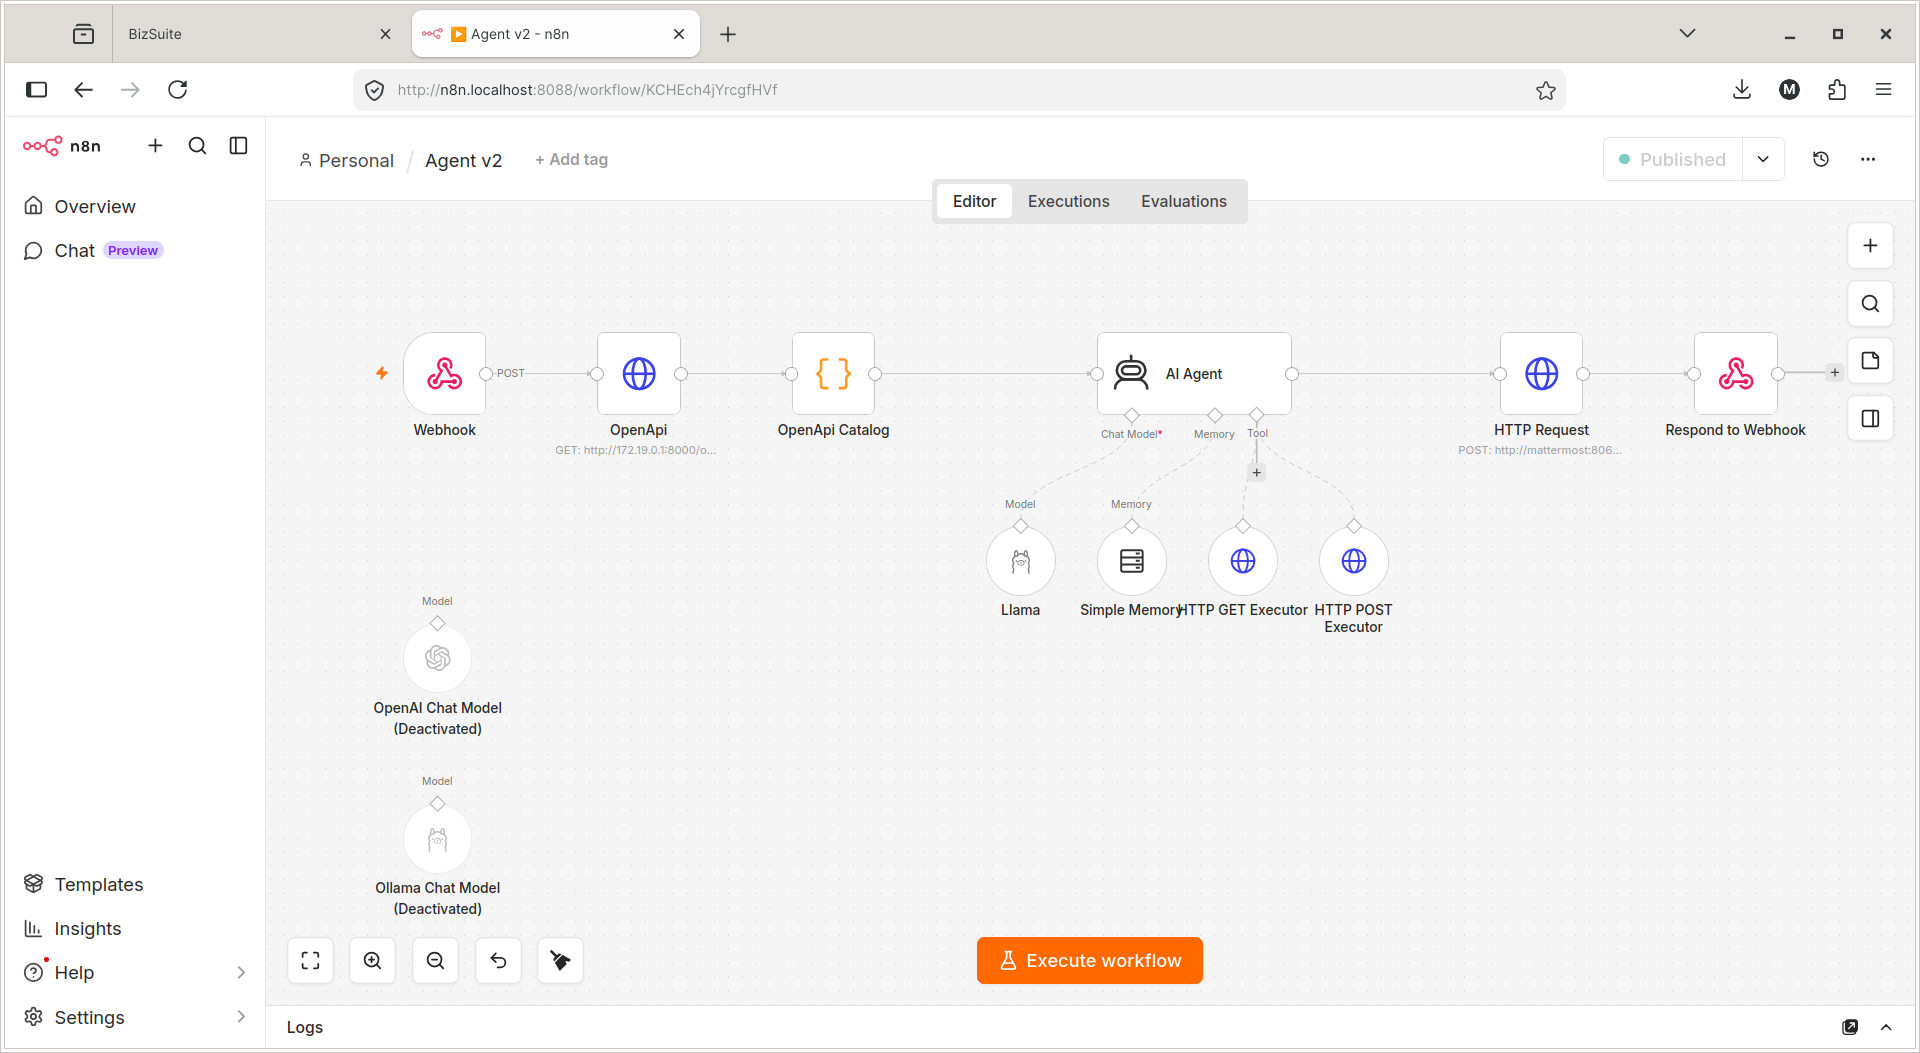The height and width of the screenshot is (1053, 1920).
Task: Click Add tag link
Action: [x=571, y=159]
